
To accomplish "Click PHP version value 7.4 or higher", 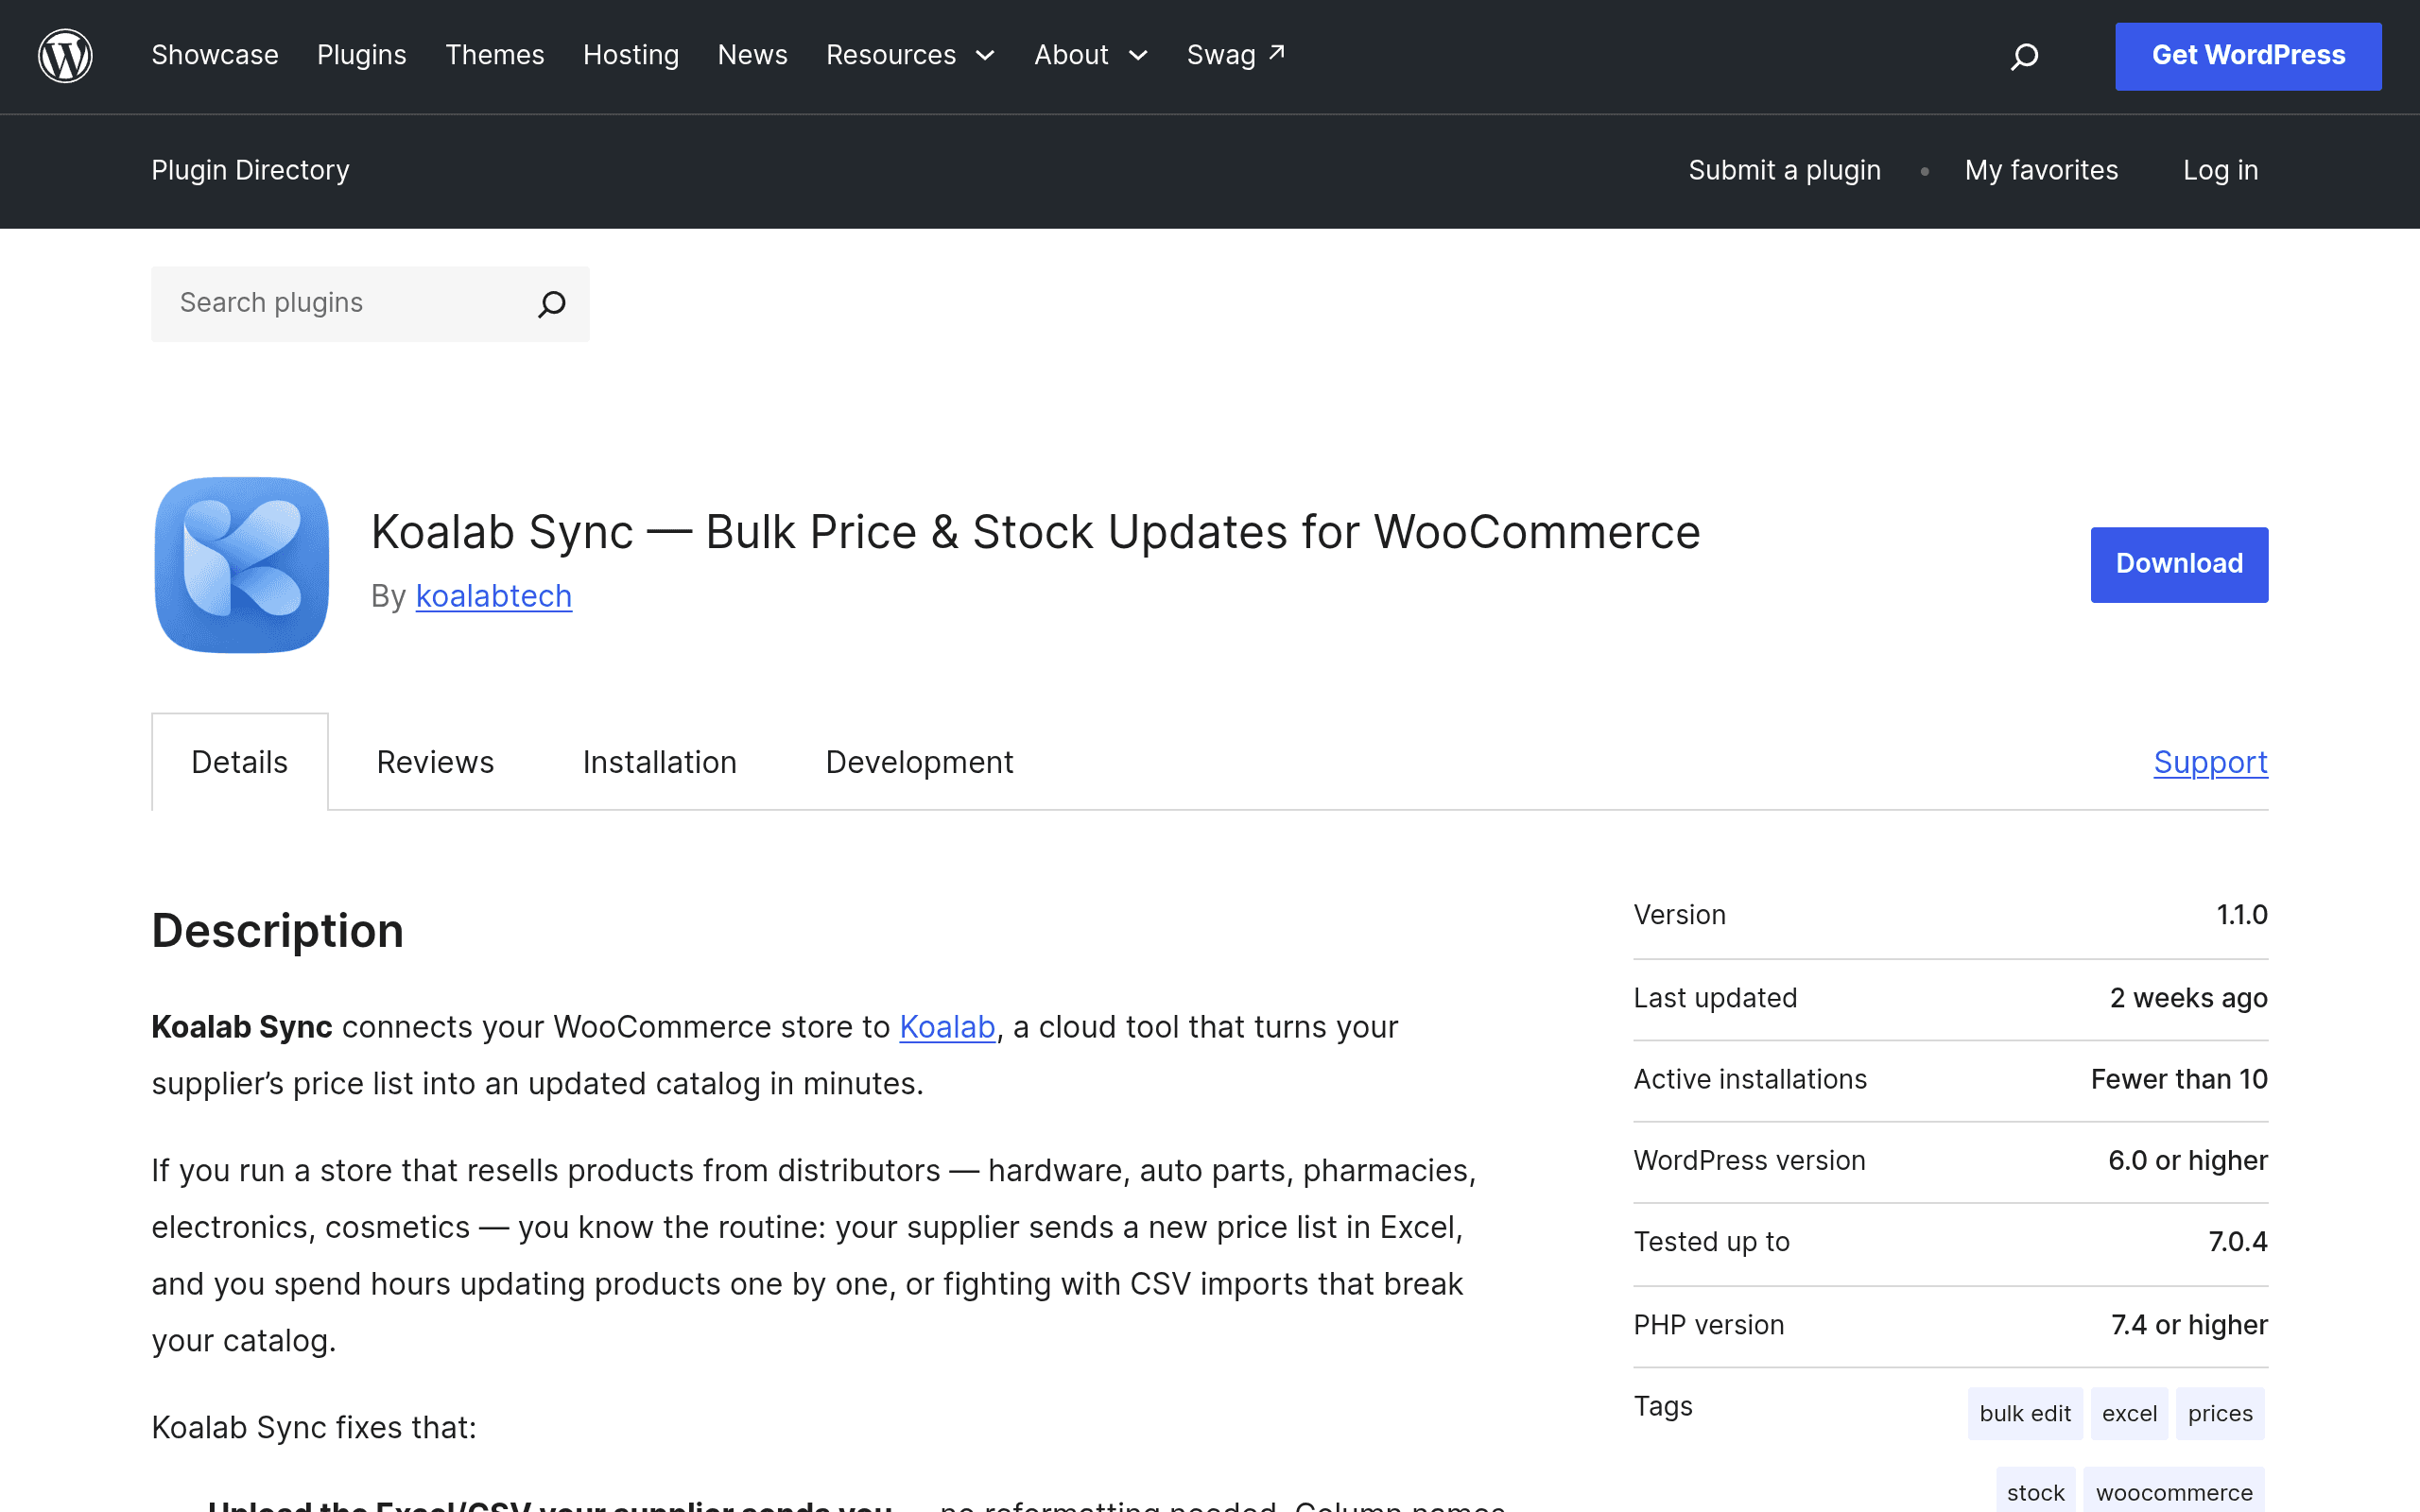I will coord(2189,1325).
